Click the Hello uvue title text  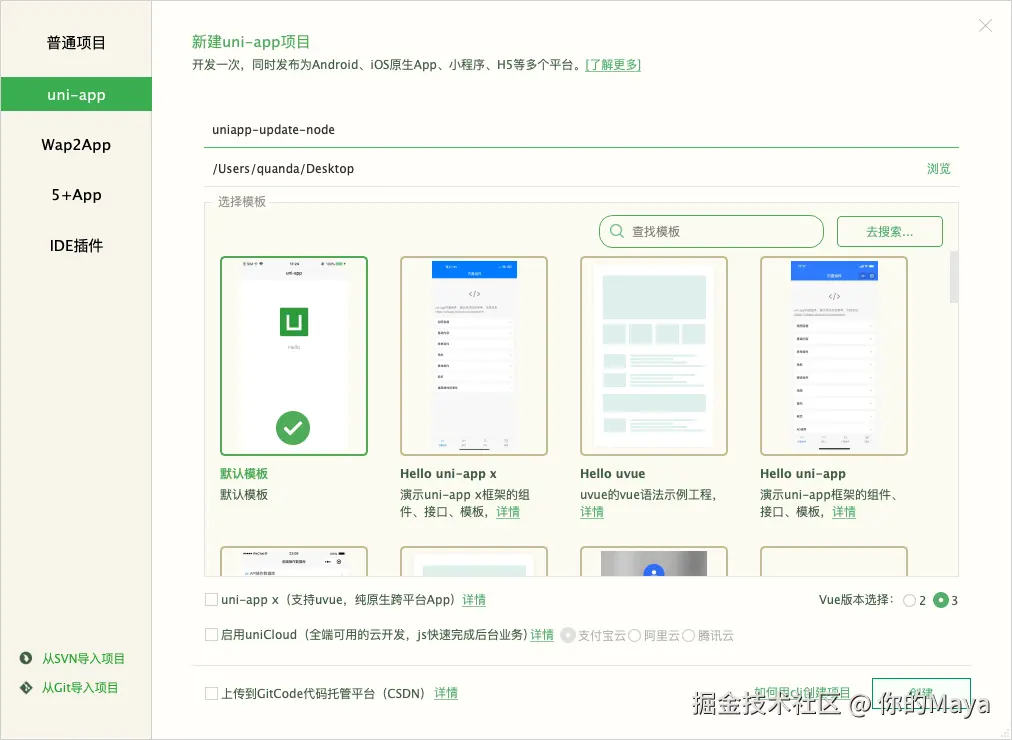[x=612, y=474]
